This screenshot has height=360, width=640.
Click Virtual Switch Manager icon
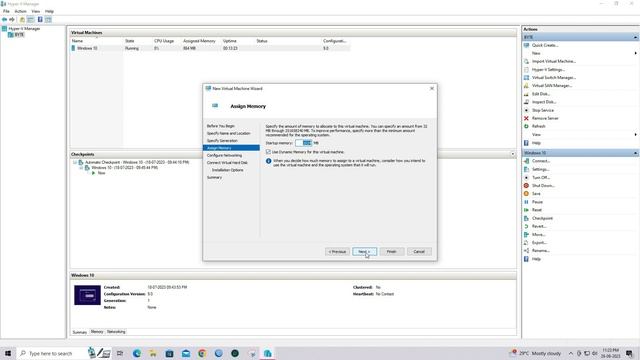point(527,78)
